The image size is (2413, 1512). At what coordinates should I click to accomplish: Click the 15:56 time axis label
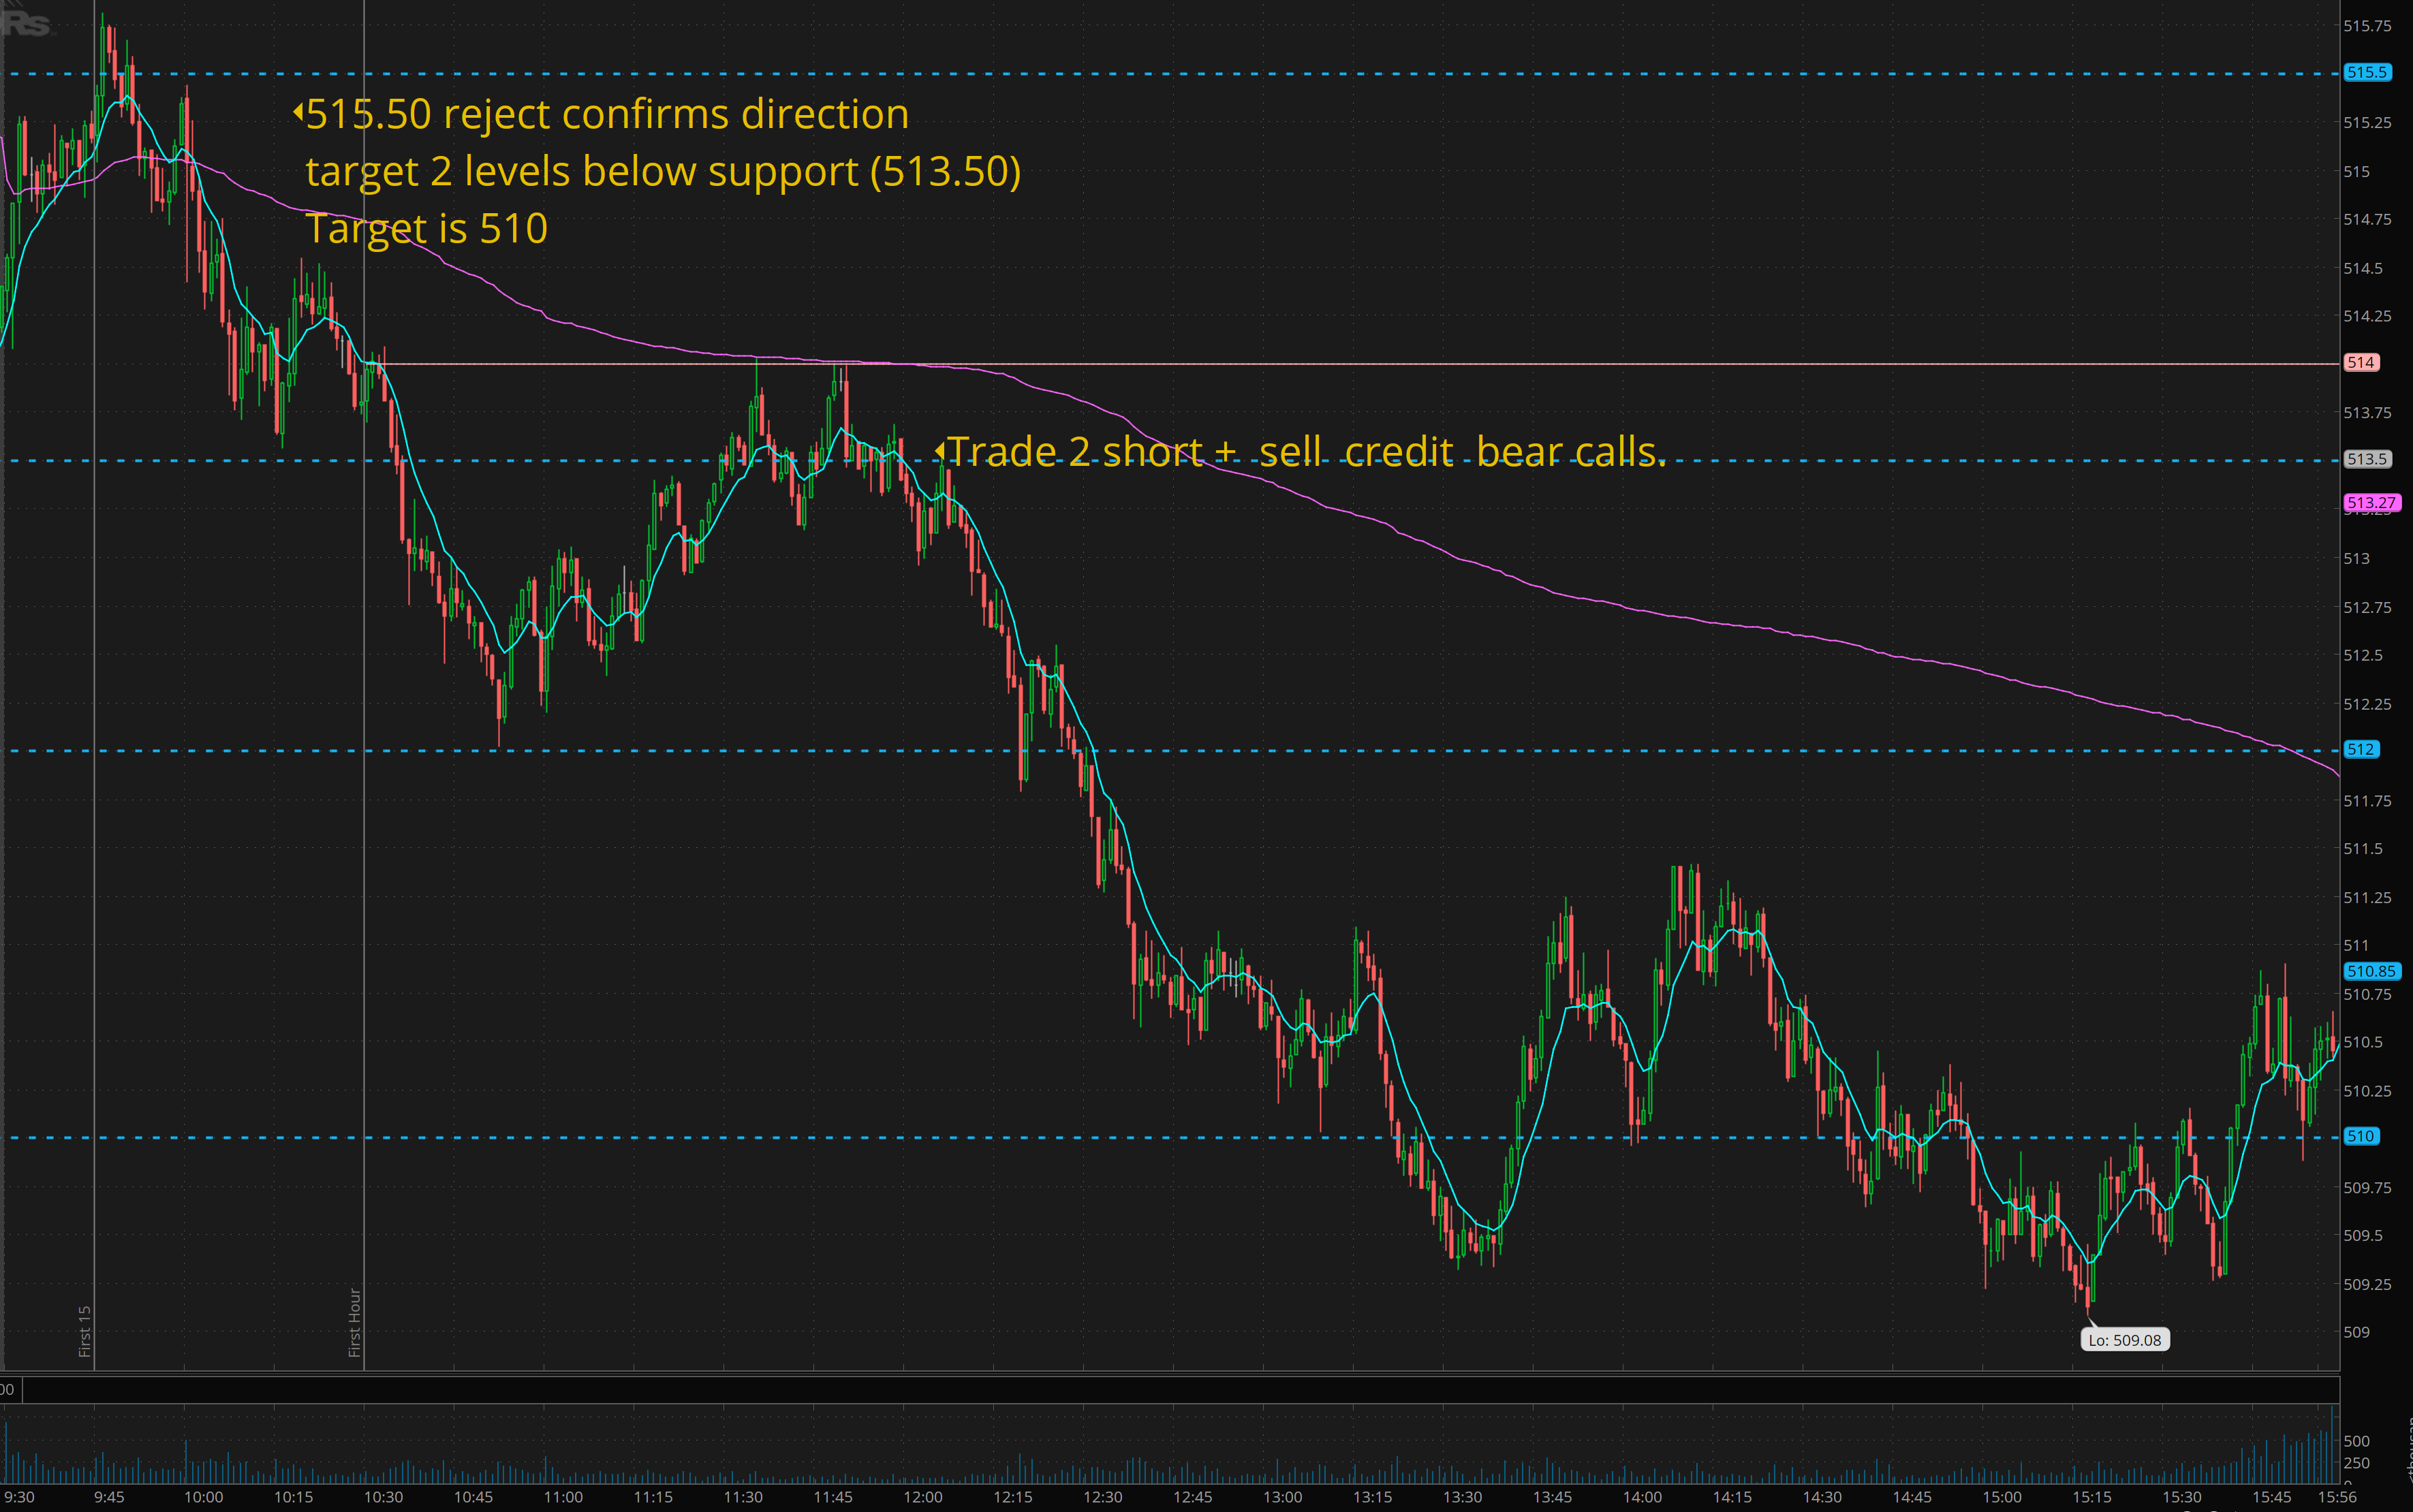click(2337, 1497)
